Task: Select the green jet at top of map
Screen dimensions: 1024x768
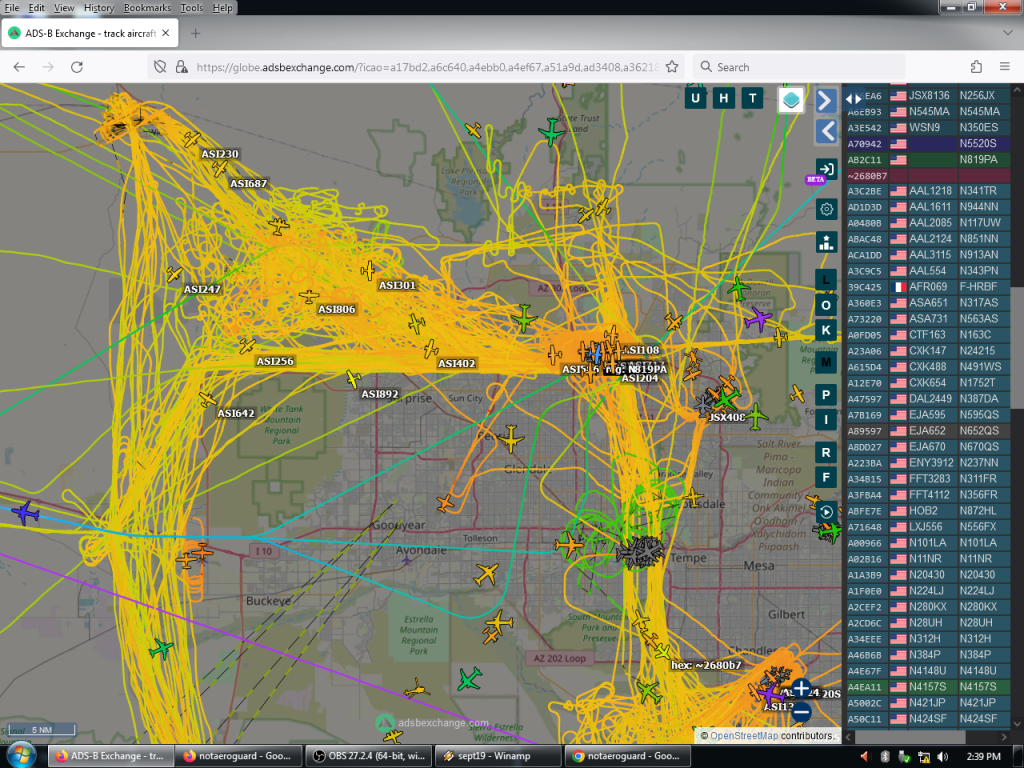Action: 551,132
